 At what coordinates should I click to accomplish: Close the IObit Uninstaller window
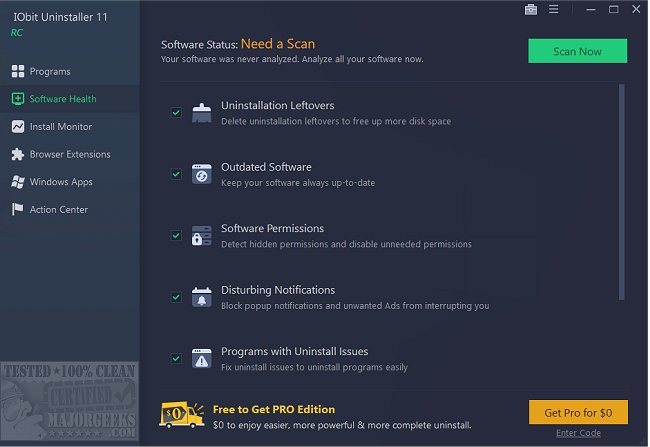coord(638,9)
